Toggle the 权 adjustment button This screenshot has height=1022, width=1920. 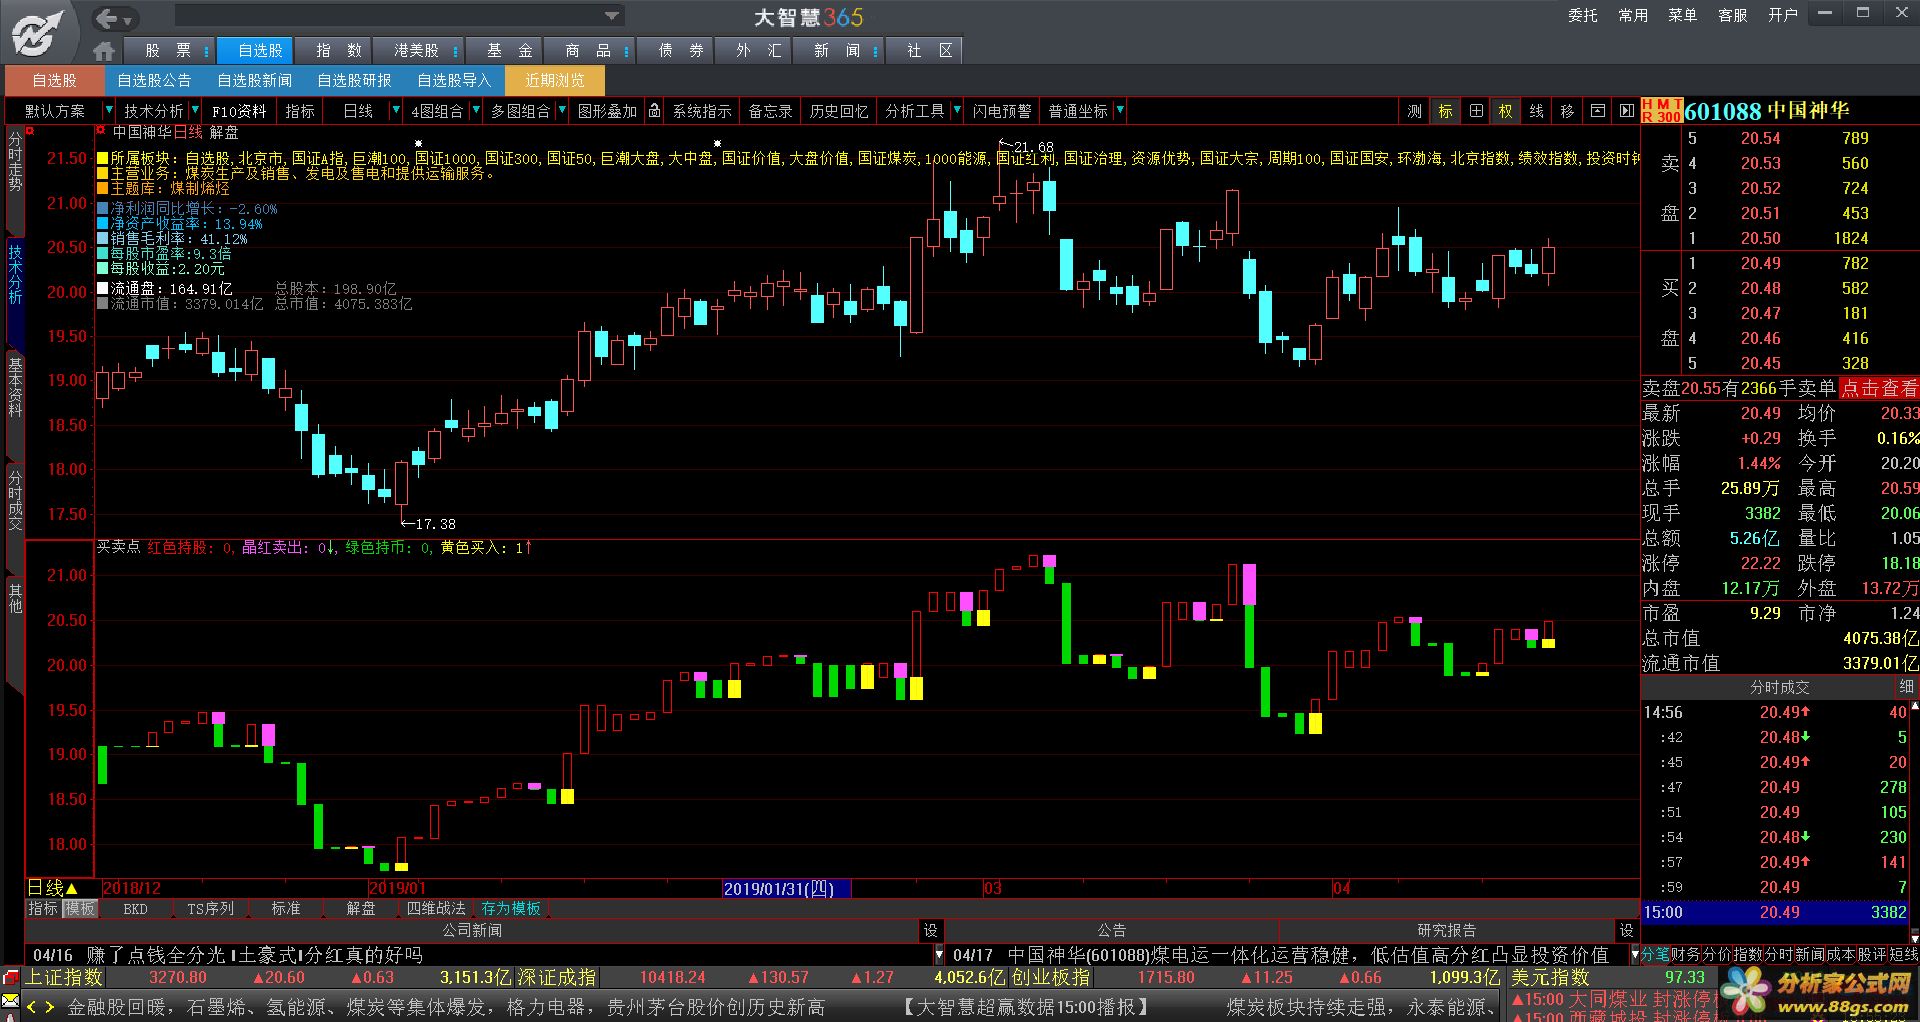point(1506,111)
